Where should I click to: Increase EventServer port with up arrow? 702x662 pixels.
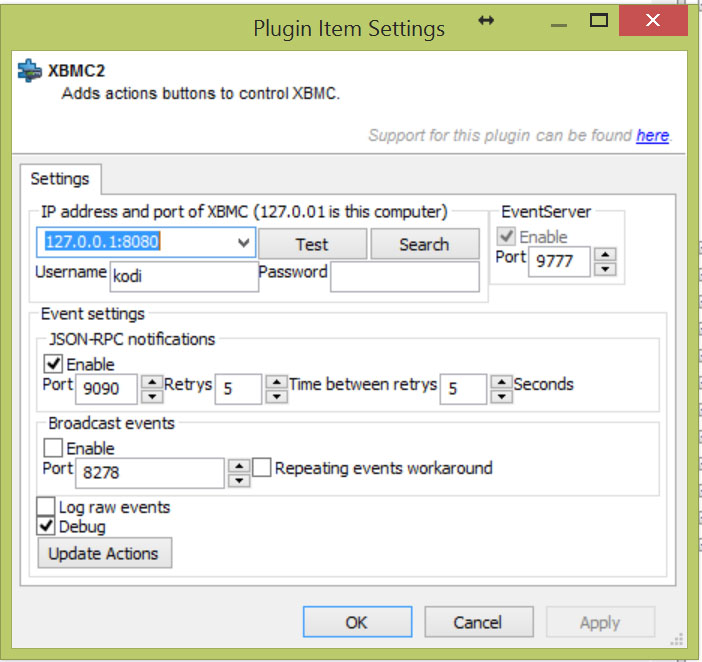(x=605, y=255)
